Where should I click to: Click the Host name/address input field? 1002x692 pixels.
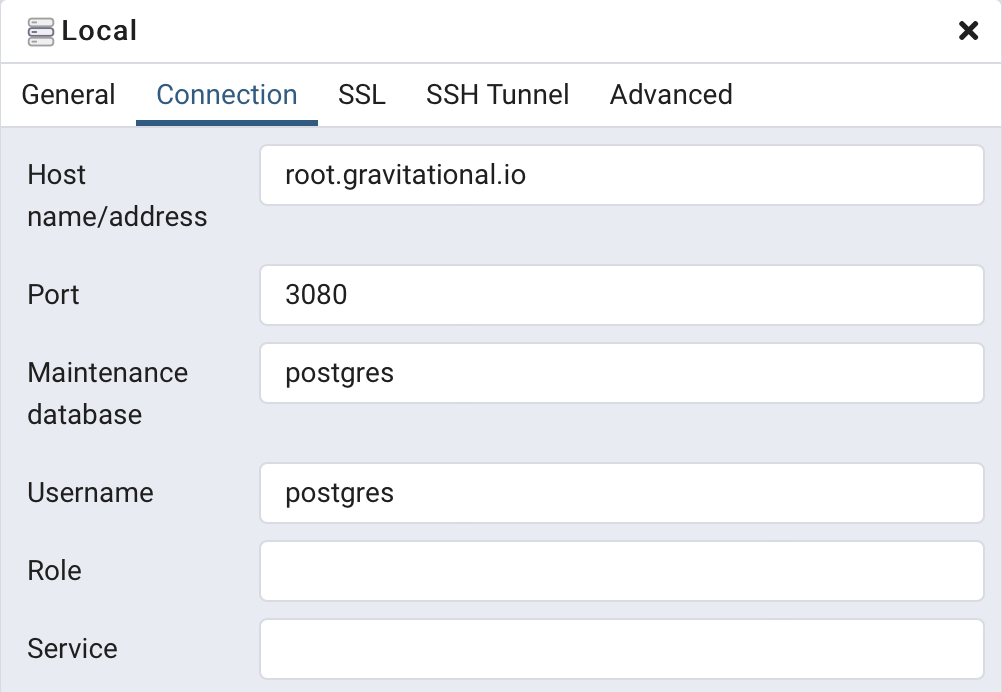pos(621,176)
